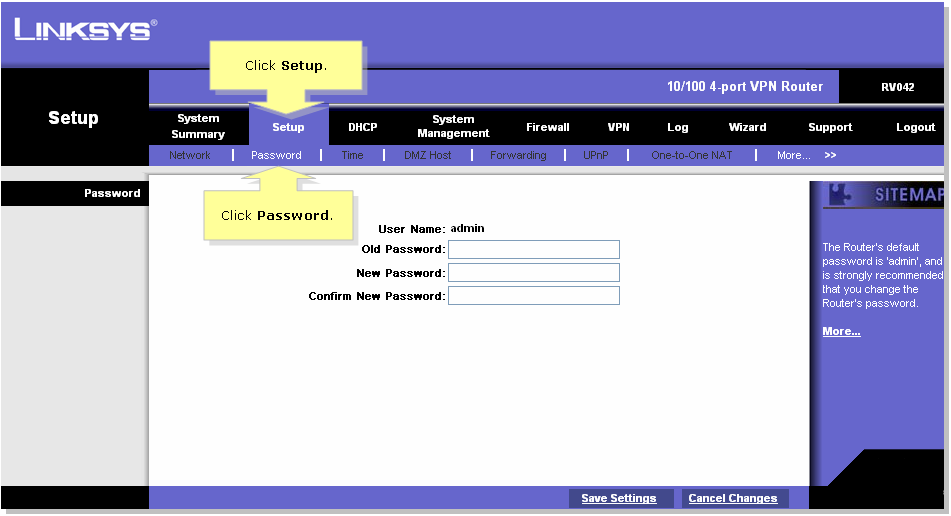Screen dimensions: 951x516
Task: Click the Sitemap puzzle piece icon
Action: [839, 194]
